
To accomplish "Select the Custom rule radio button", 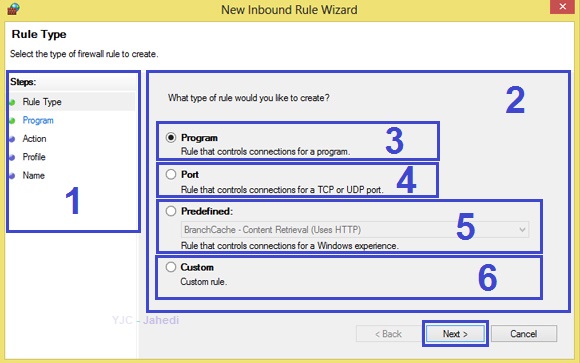I will click(171, 267).
